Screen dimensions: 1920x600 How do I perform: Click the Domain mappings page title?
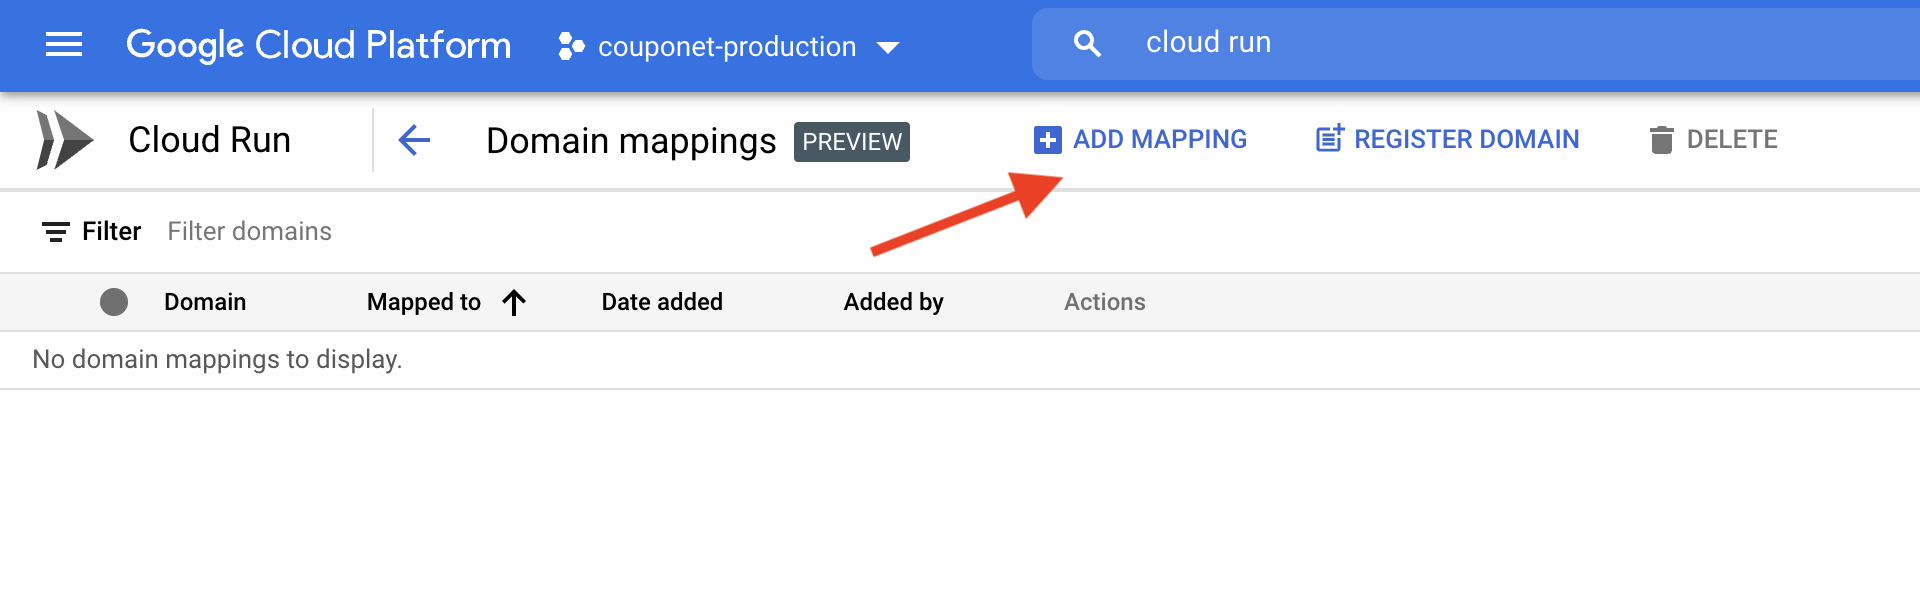click(631, 142)
